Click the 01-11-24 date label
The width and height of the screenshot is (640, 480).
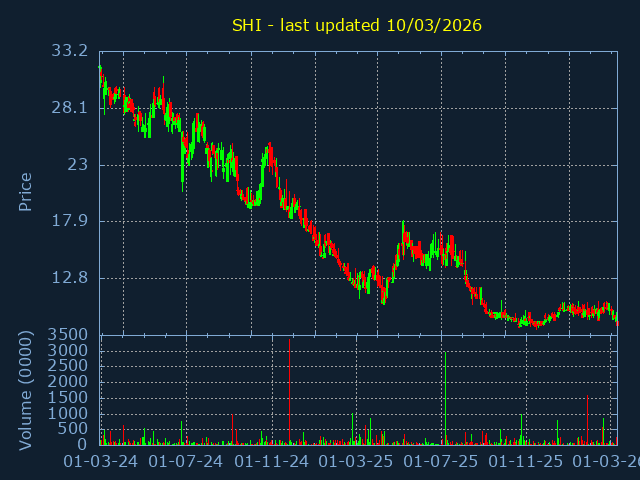(x=272, y=462)
